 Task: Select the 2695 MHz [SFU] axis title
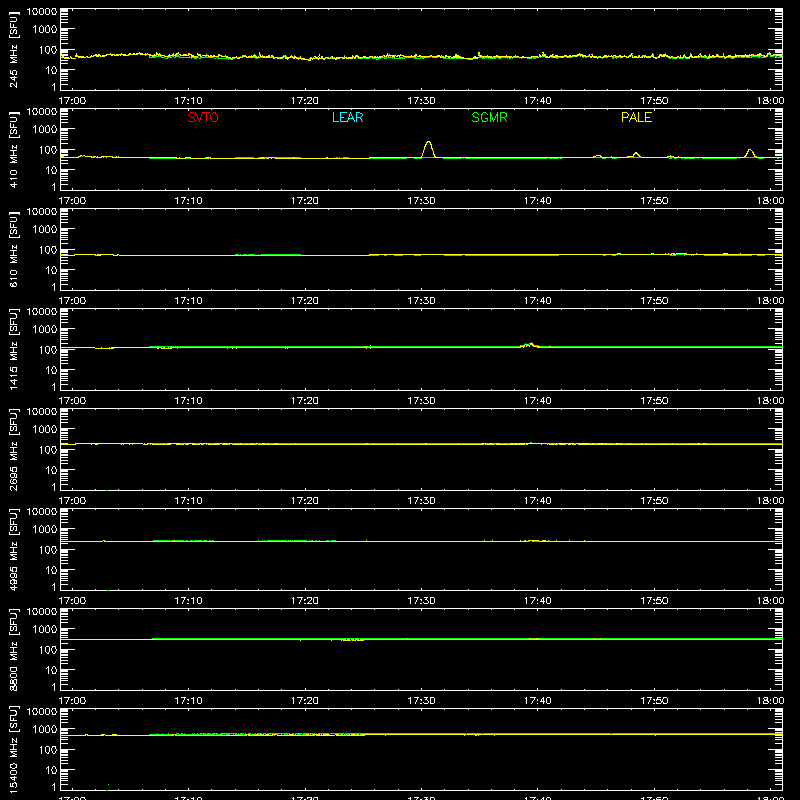click(x=14, y=450)
